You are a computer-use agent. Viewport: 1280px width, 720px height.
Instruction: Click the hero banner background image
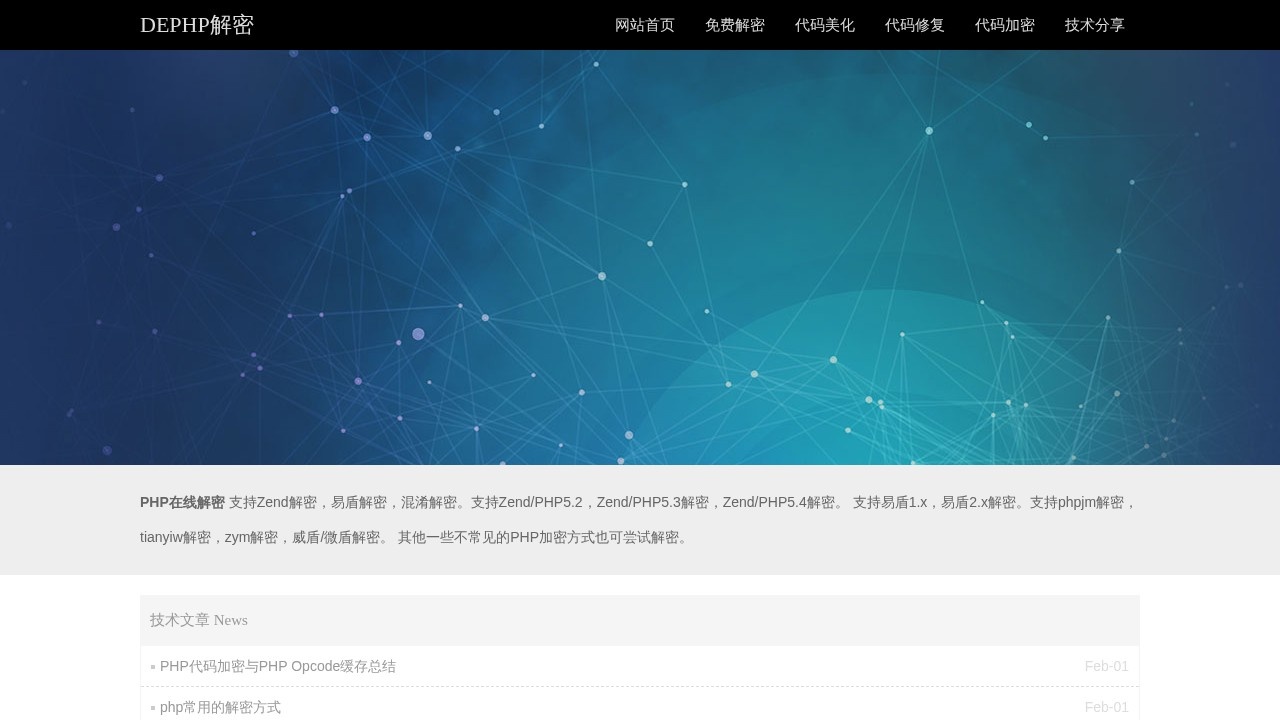click(x=640, y=255)
